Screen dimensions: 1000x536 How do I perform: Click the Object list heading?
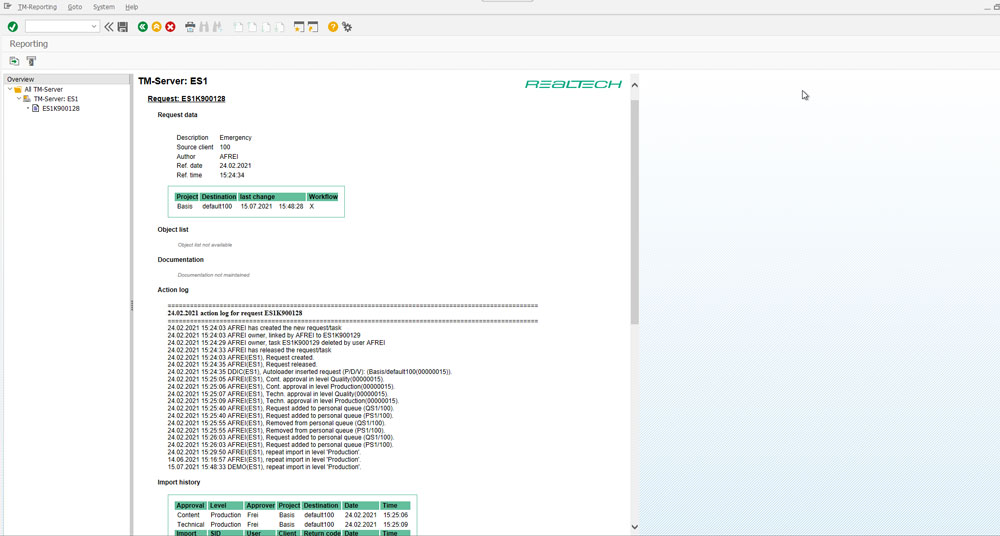click(173, 230)
